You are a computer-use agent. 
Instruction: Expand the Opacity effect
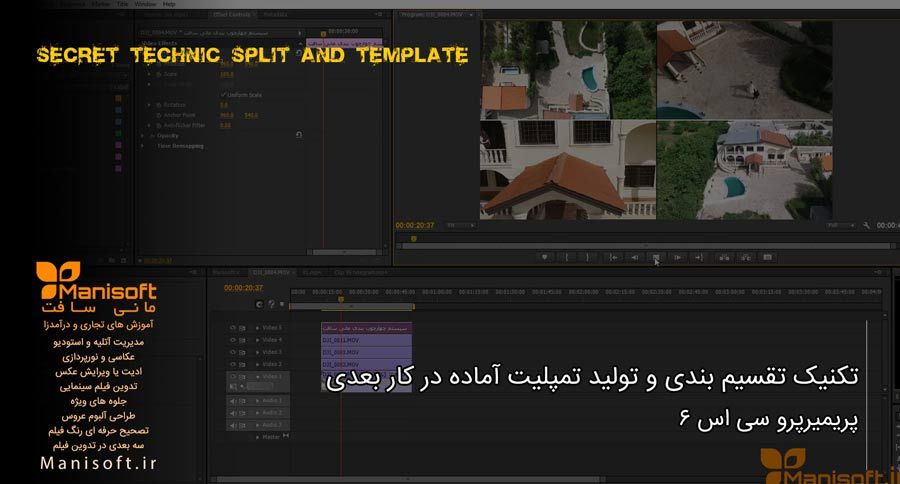[143, 136]
